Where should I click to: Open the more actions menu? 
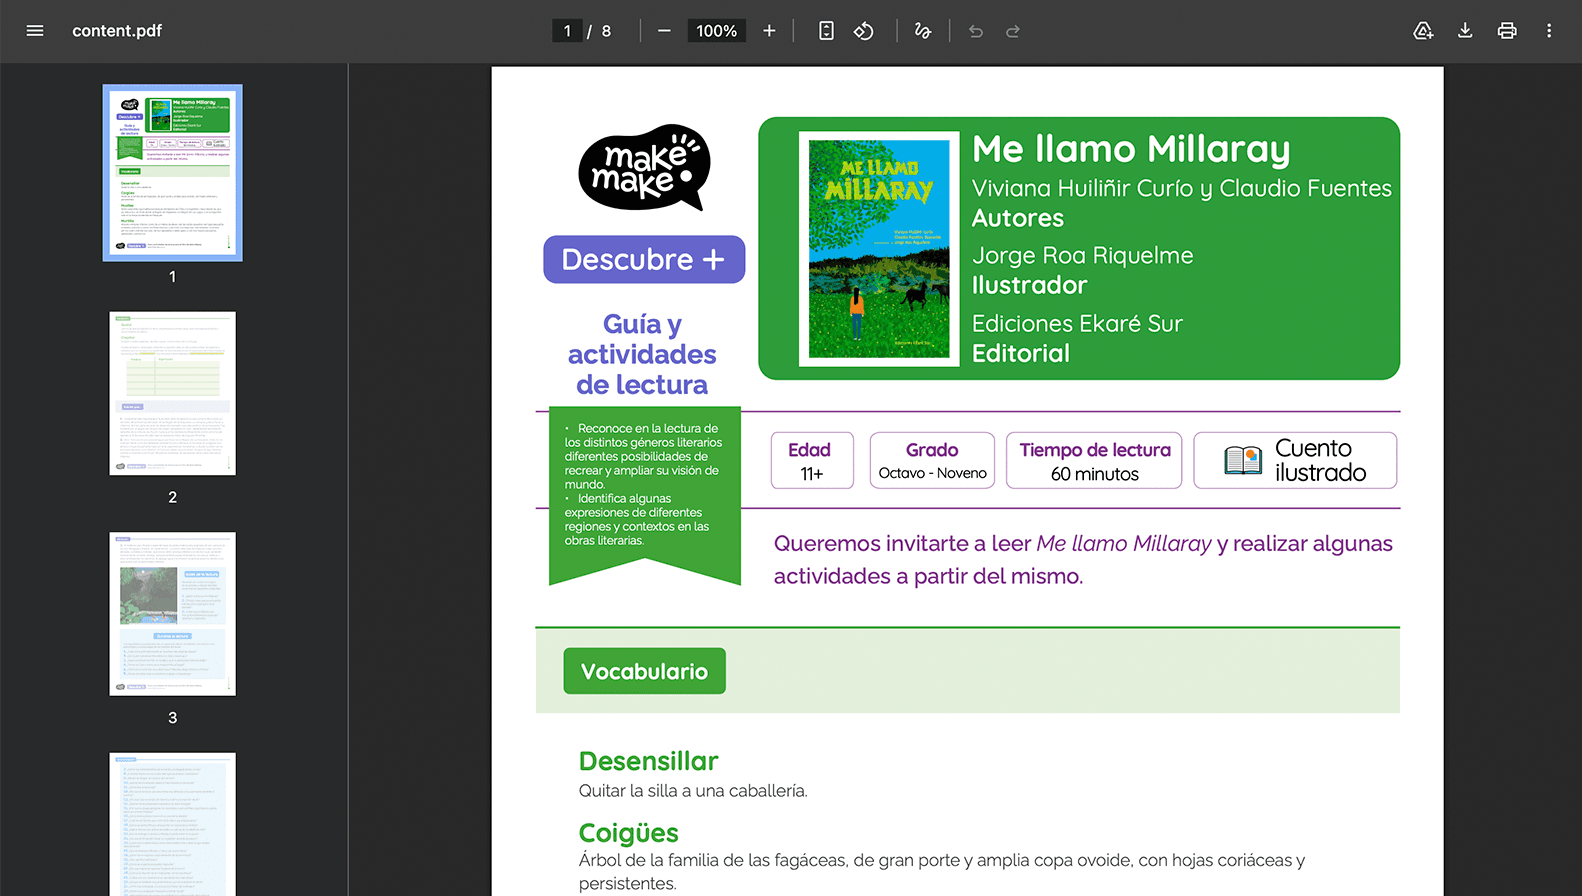tap(1549, 31)
